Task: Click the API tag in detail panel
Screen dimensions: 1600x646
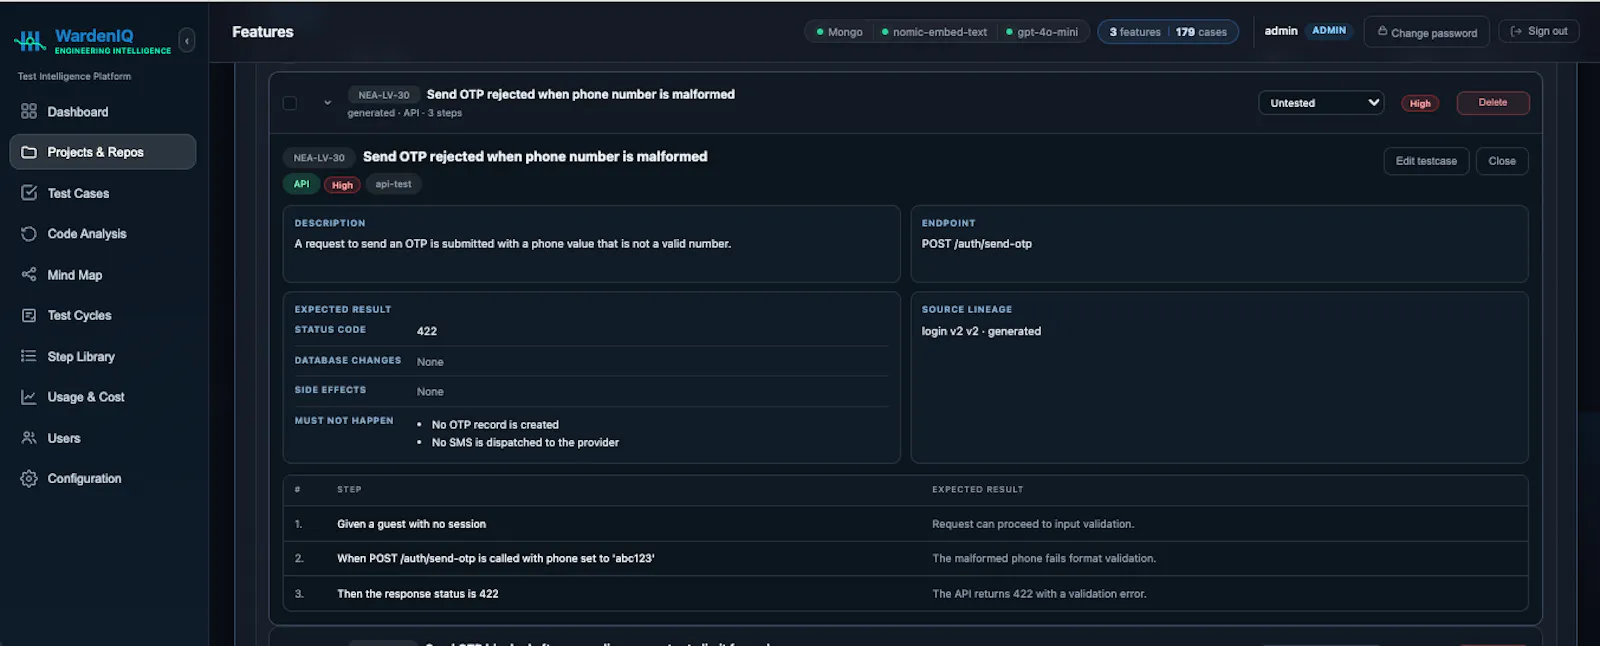Action: (x=301, y=184)
